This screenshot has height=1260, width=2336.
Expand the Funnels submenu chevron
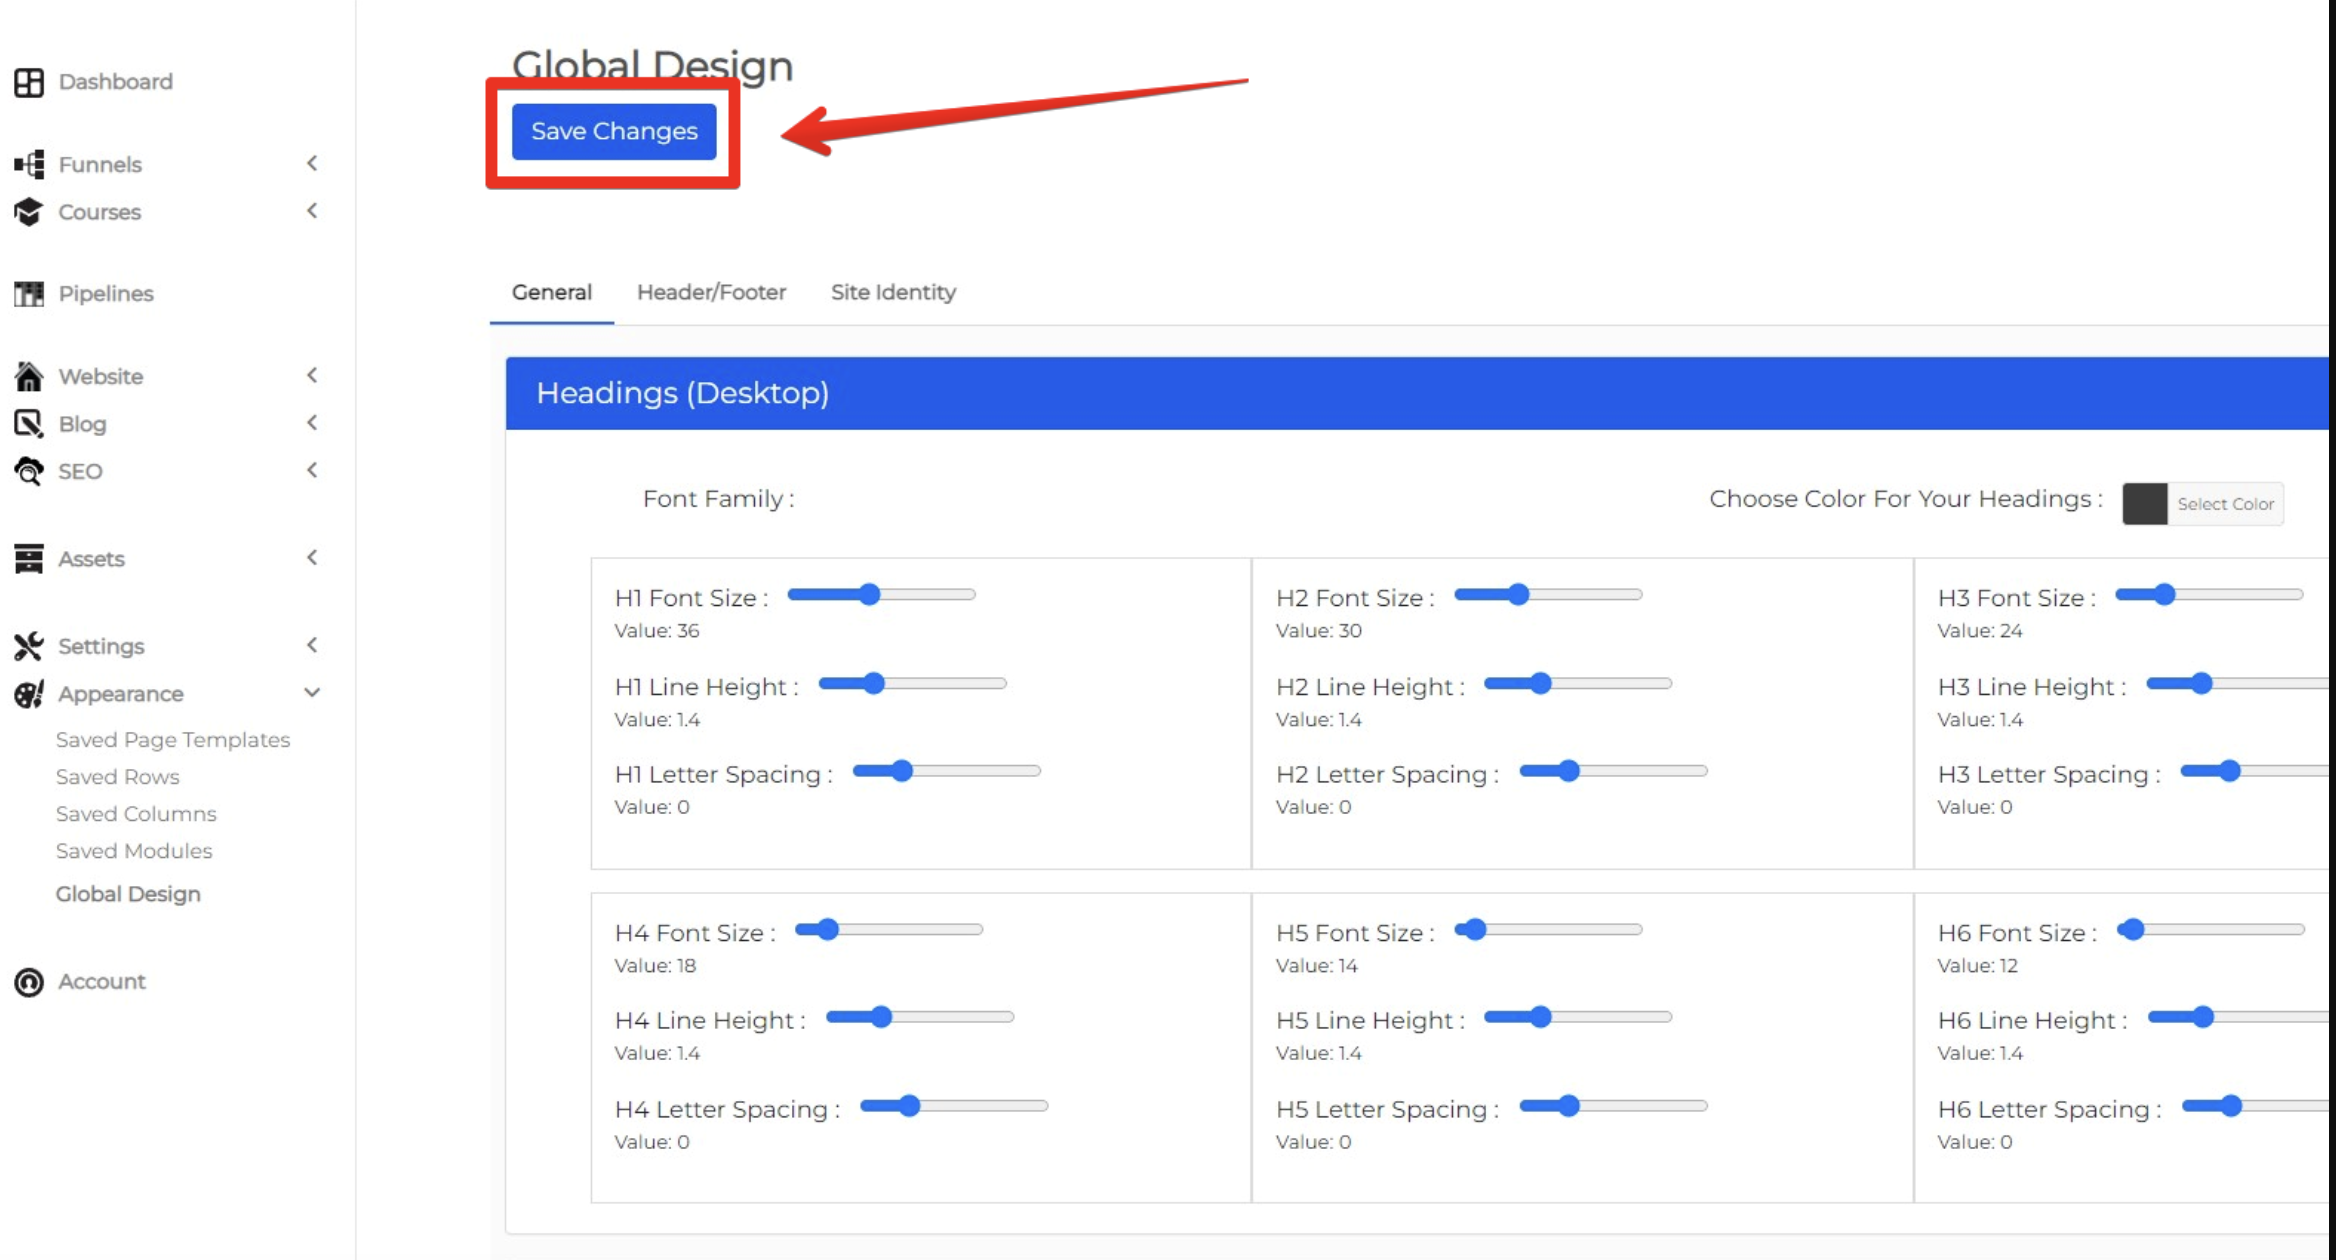point(312,163)
